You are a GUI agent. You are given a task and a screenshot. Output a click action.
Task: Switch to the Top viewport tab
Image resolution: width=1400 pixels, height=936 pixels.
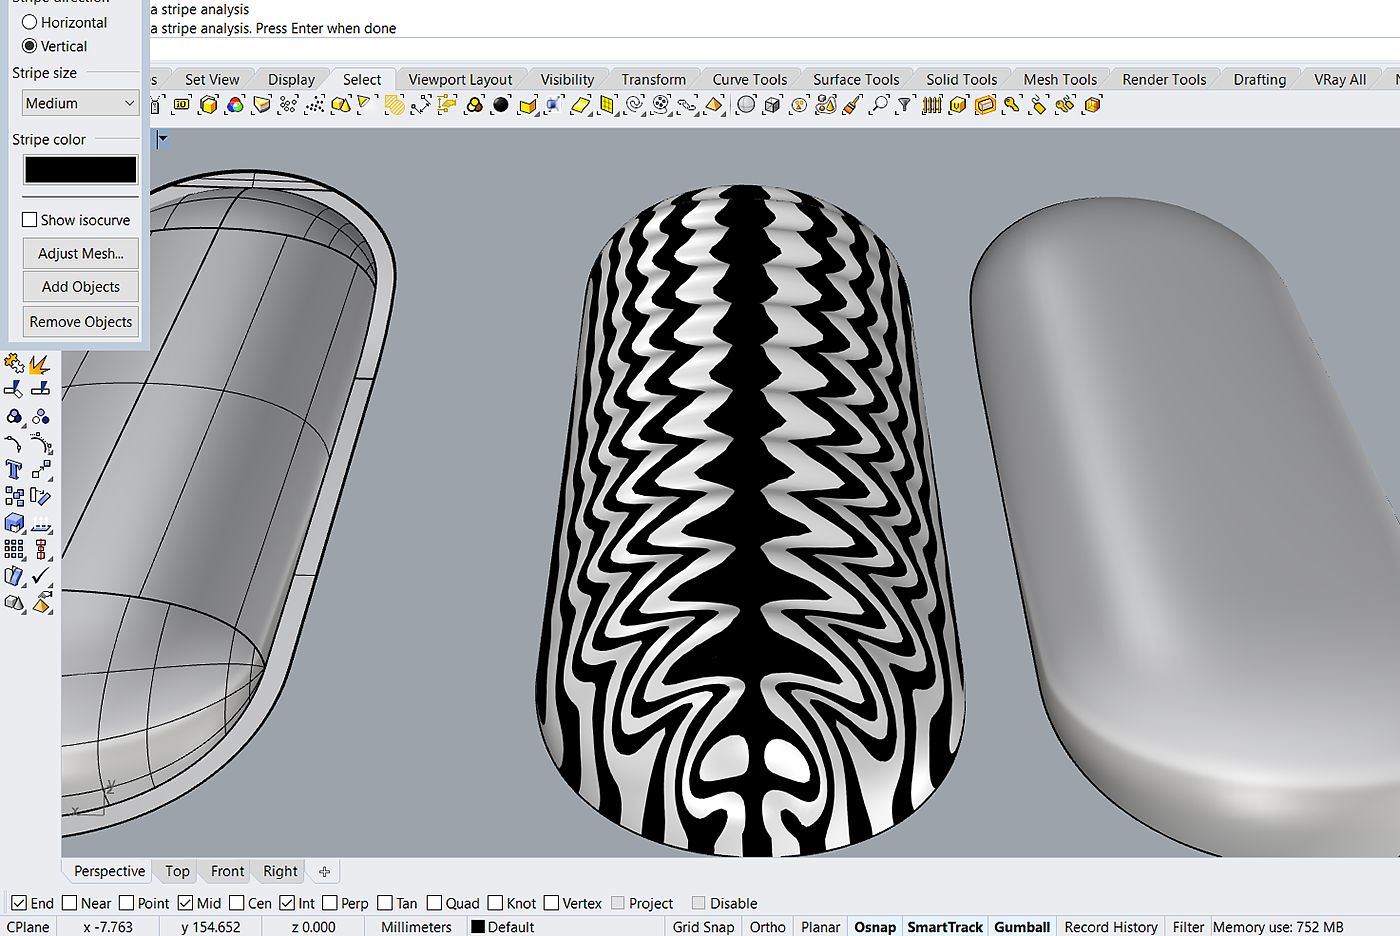(177, 871)
